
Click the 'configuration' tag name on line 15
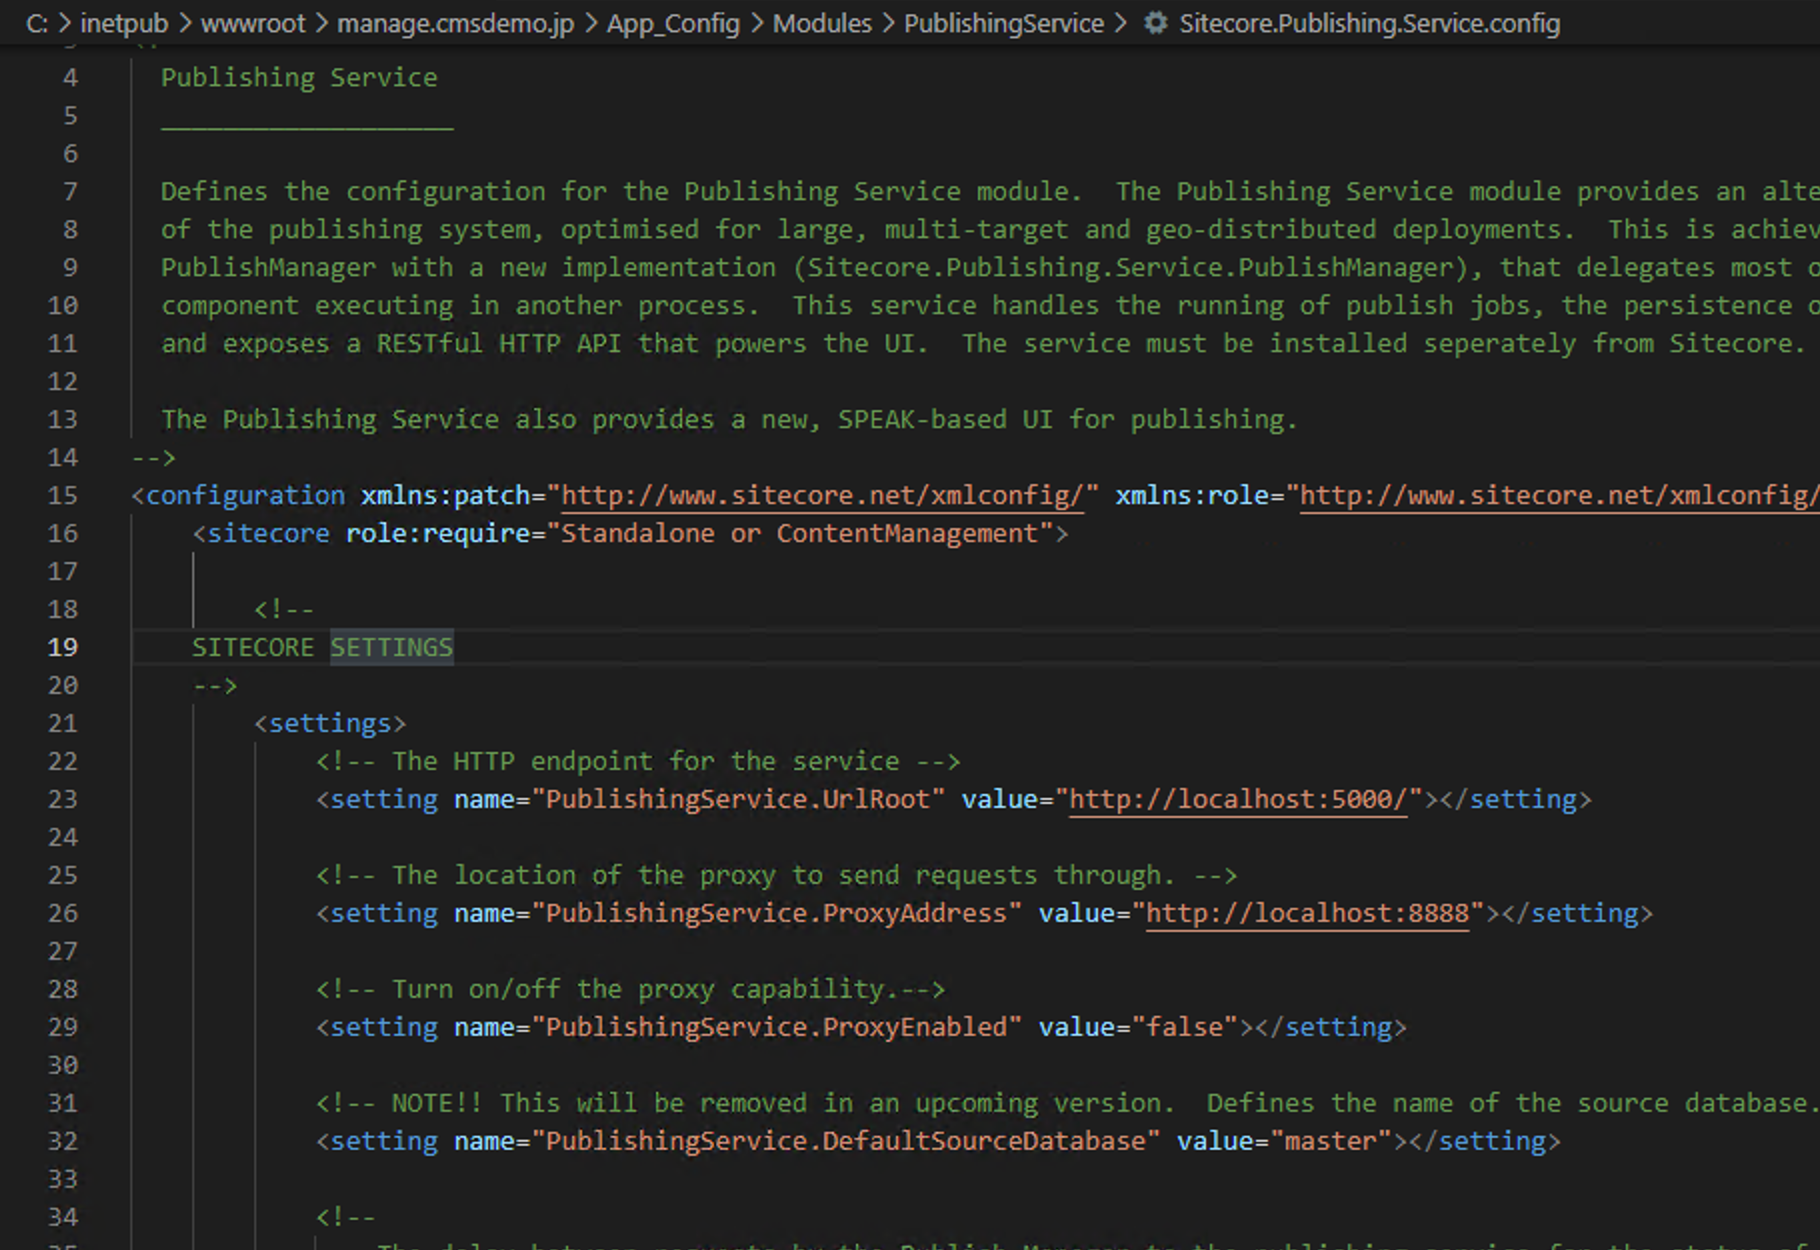pos(245,495)
